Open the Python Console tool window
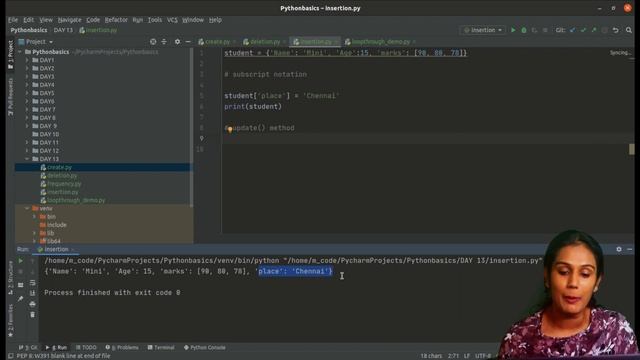Viewport: 640px width, 360px height. [204, 347]
